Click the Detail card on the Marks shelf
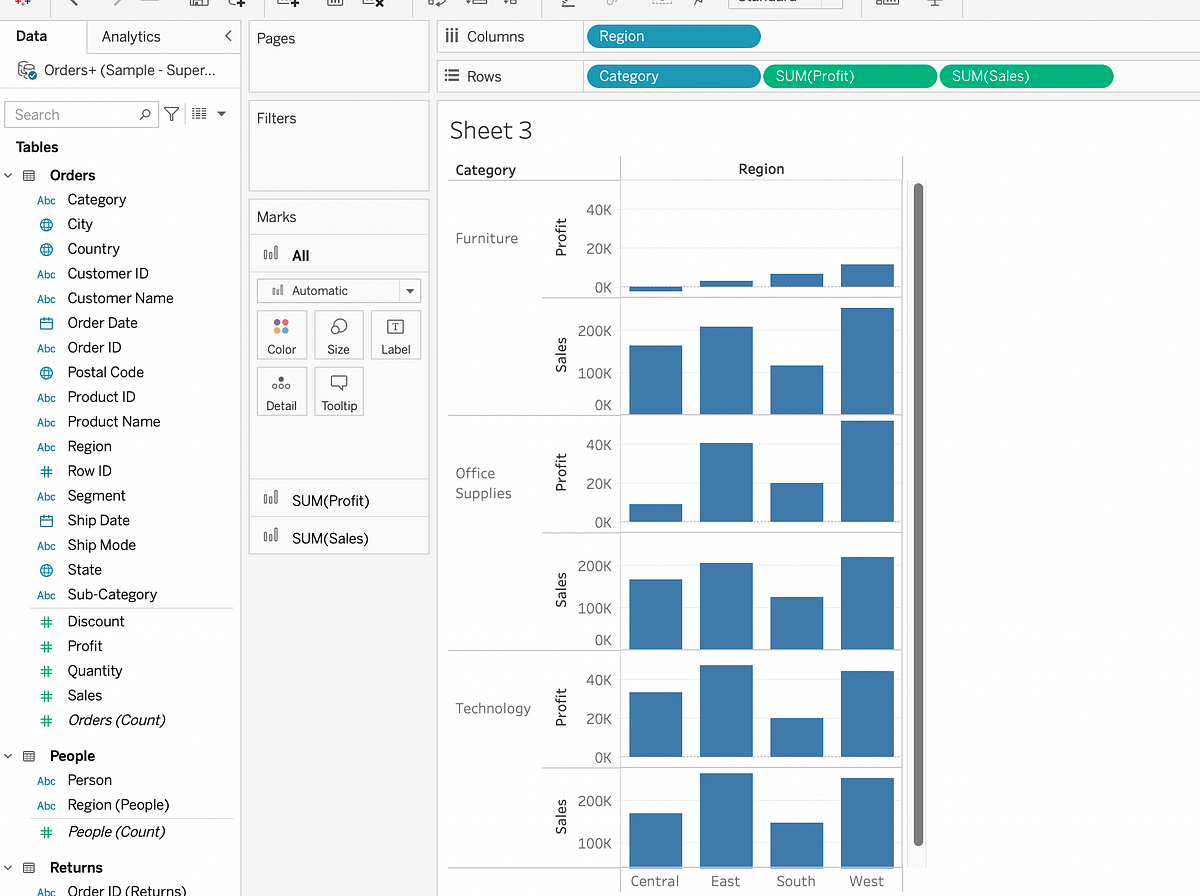 point(281,390)
